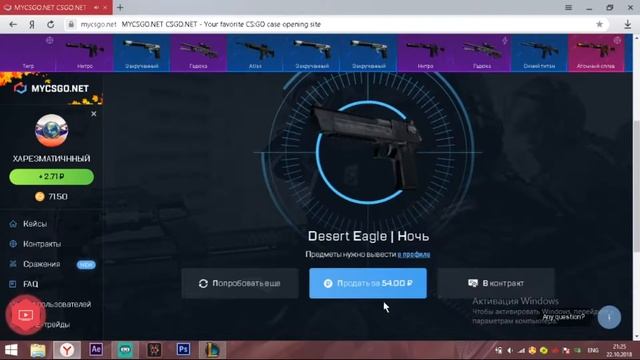The height and width of the screenshot is (360, 640).
Task: Open a new browser tab with the plus button
Action: coord(120,7)
